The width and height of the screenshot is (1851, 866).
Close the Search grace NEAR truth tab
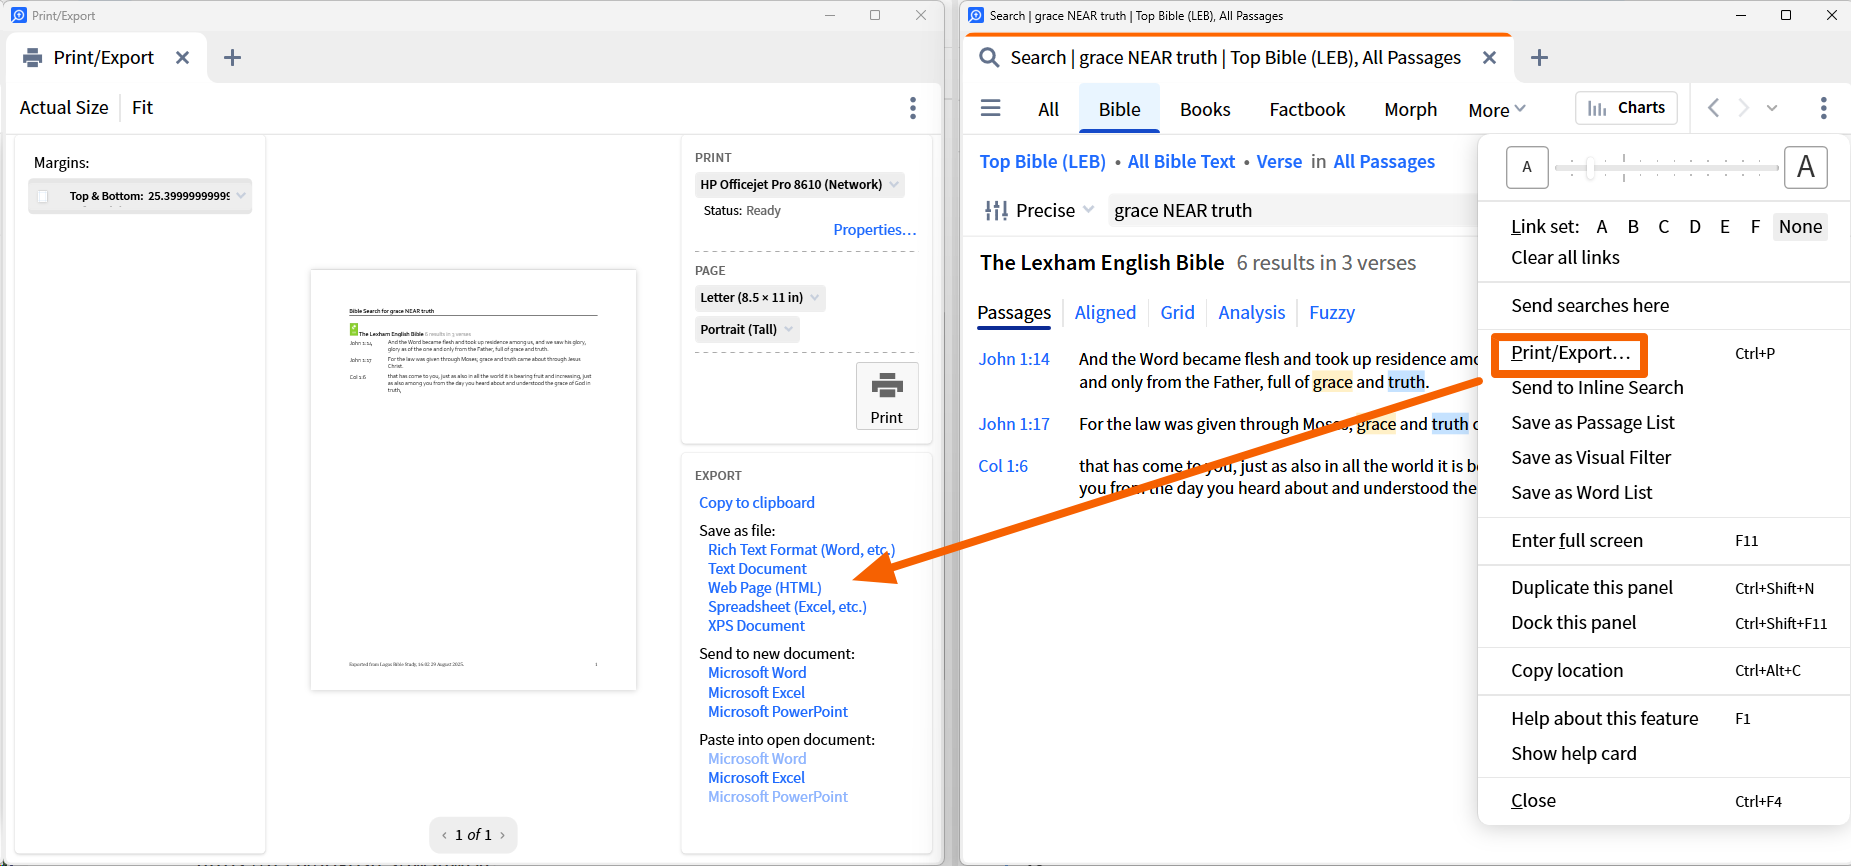coord(1489,58)
